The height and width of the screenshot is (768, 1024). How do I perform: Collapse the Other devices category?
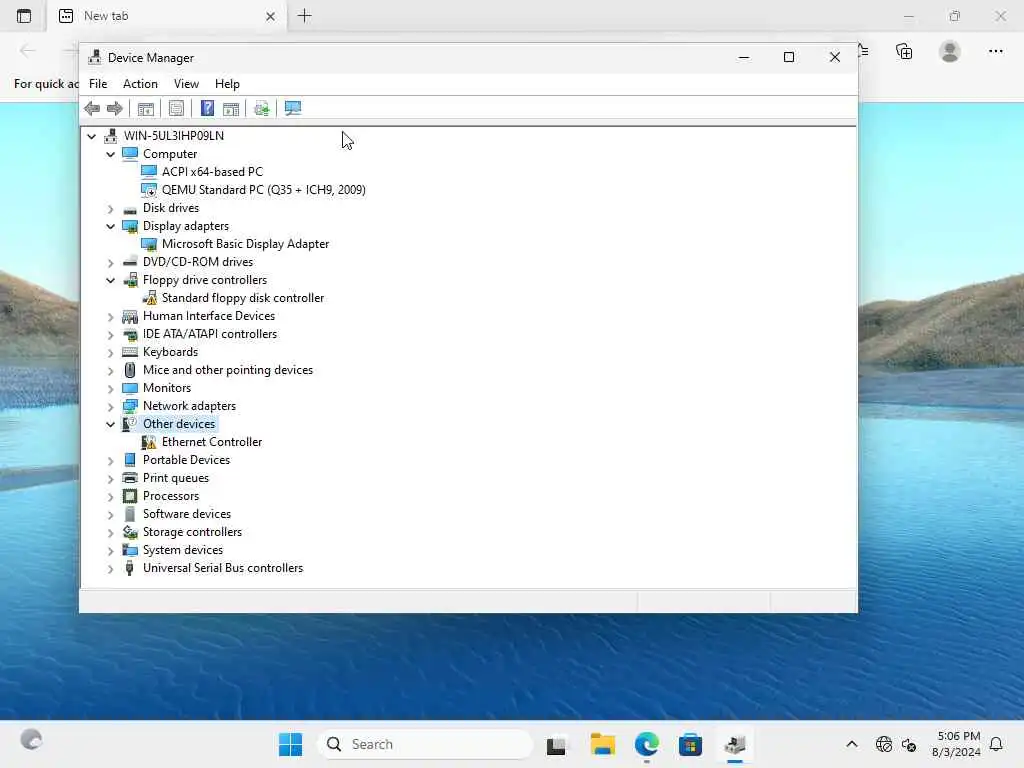point(110,424)
